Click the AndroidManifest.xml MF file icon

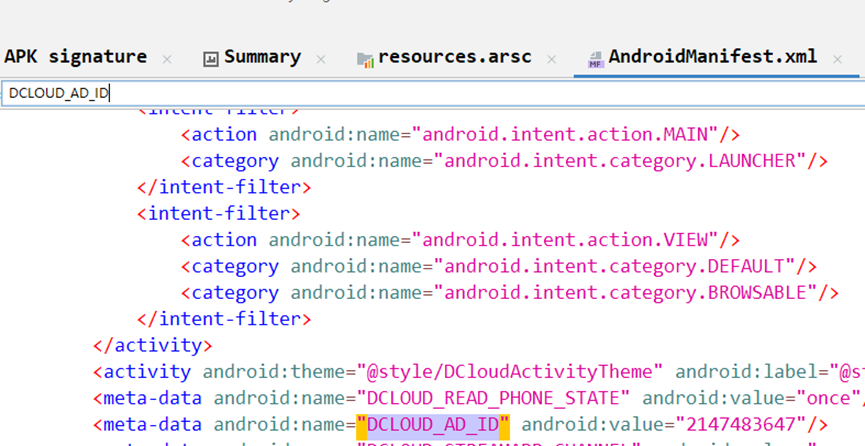[595, 59]
